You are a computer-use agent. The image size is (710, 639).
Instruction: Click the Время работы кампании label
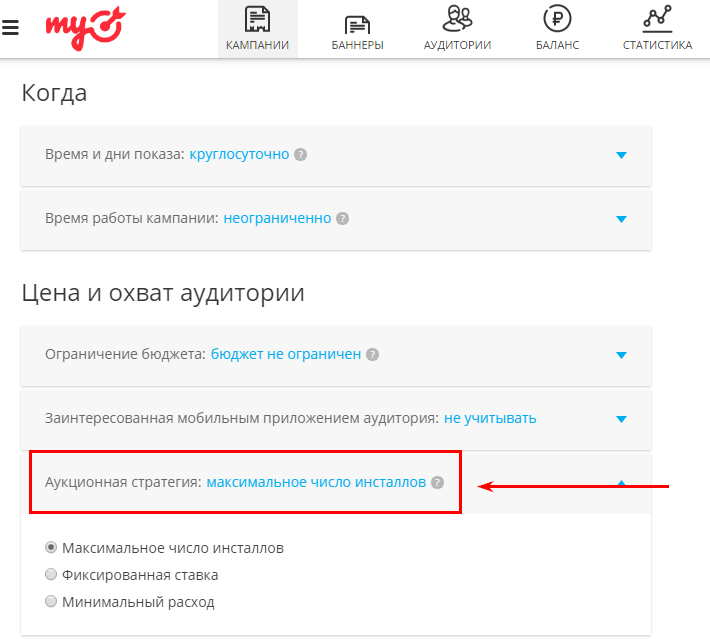pyautogui.click(x=132, y=218)
